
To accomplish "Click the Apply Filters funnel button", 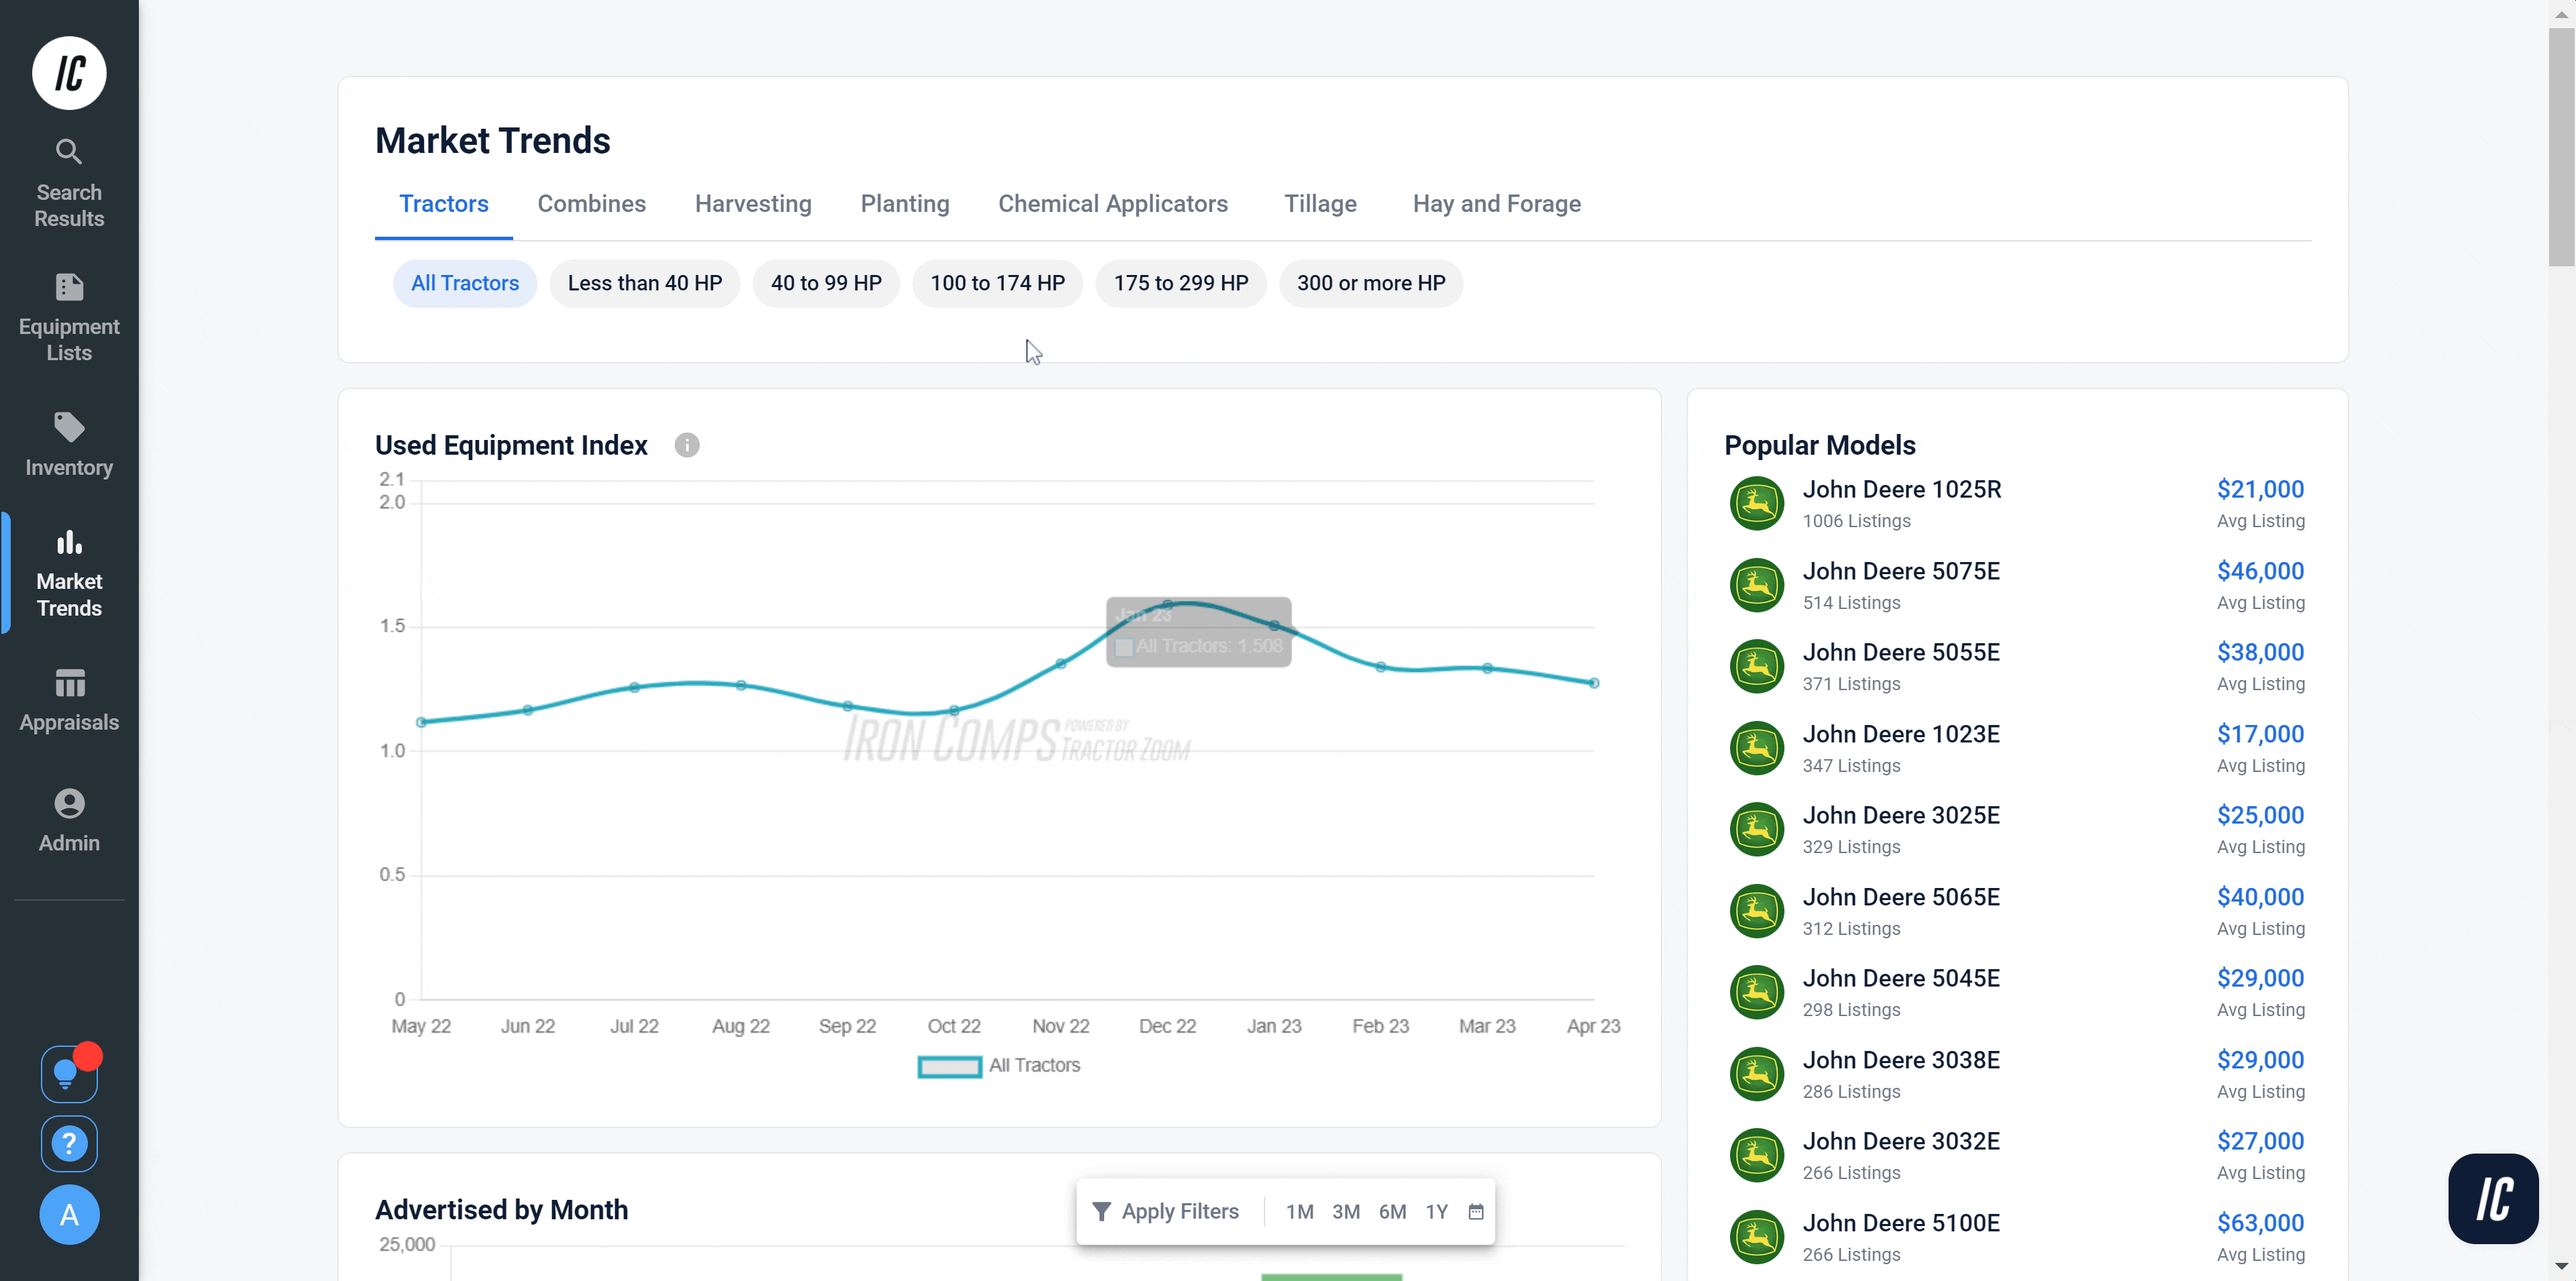I will tap(1166, 1212).
